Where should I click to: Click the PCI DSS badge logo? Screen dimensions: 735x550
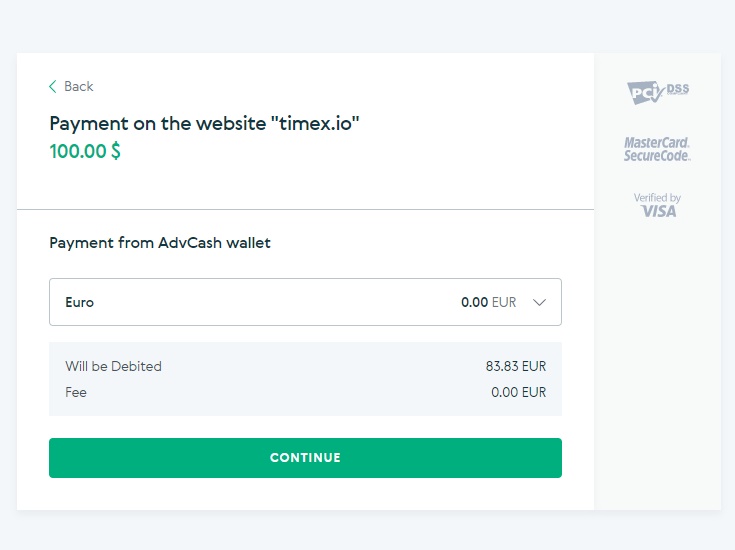[x=658, y=92]
